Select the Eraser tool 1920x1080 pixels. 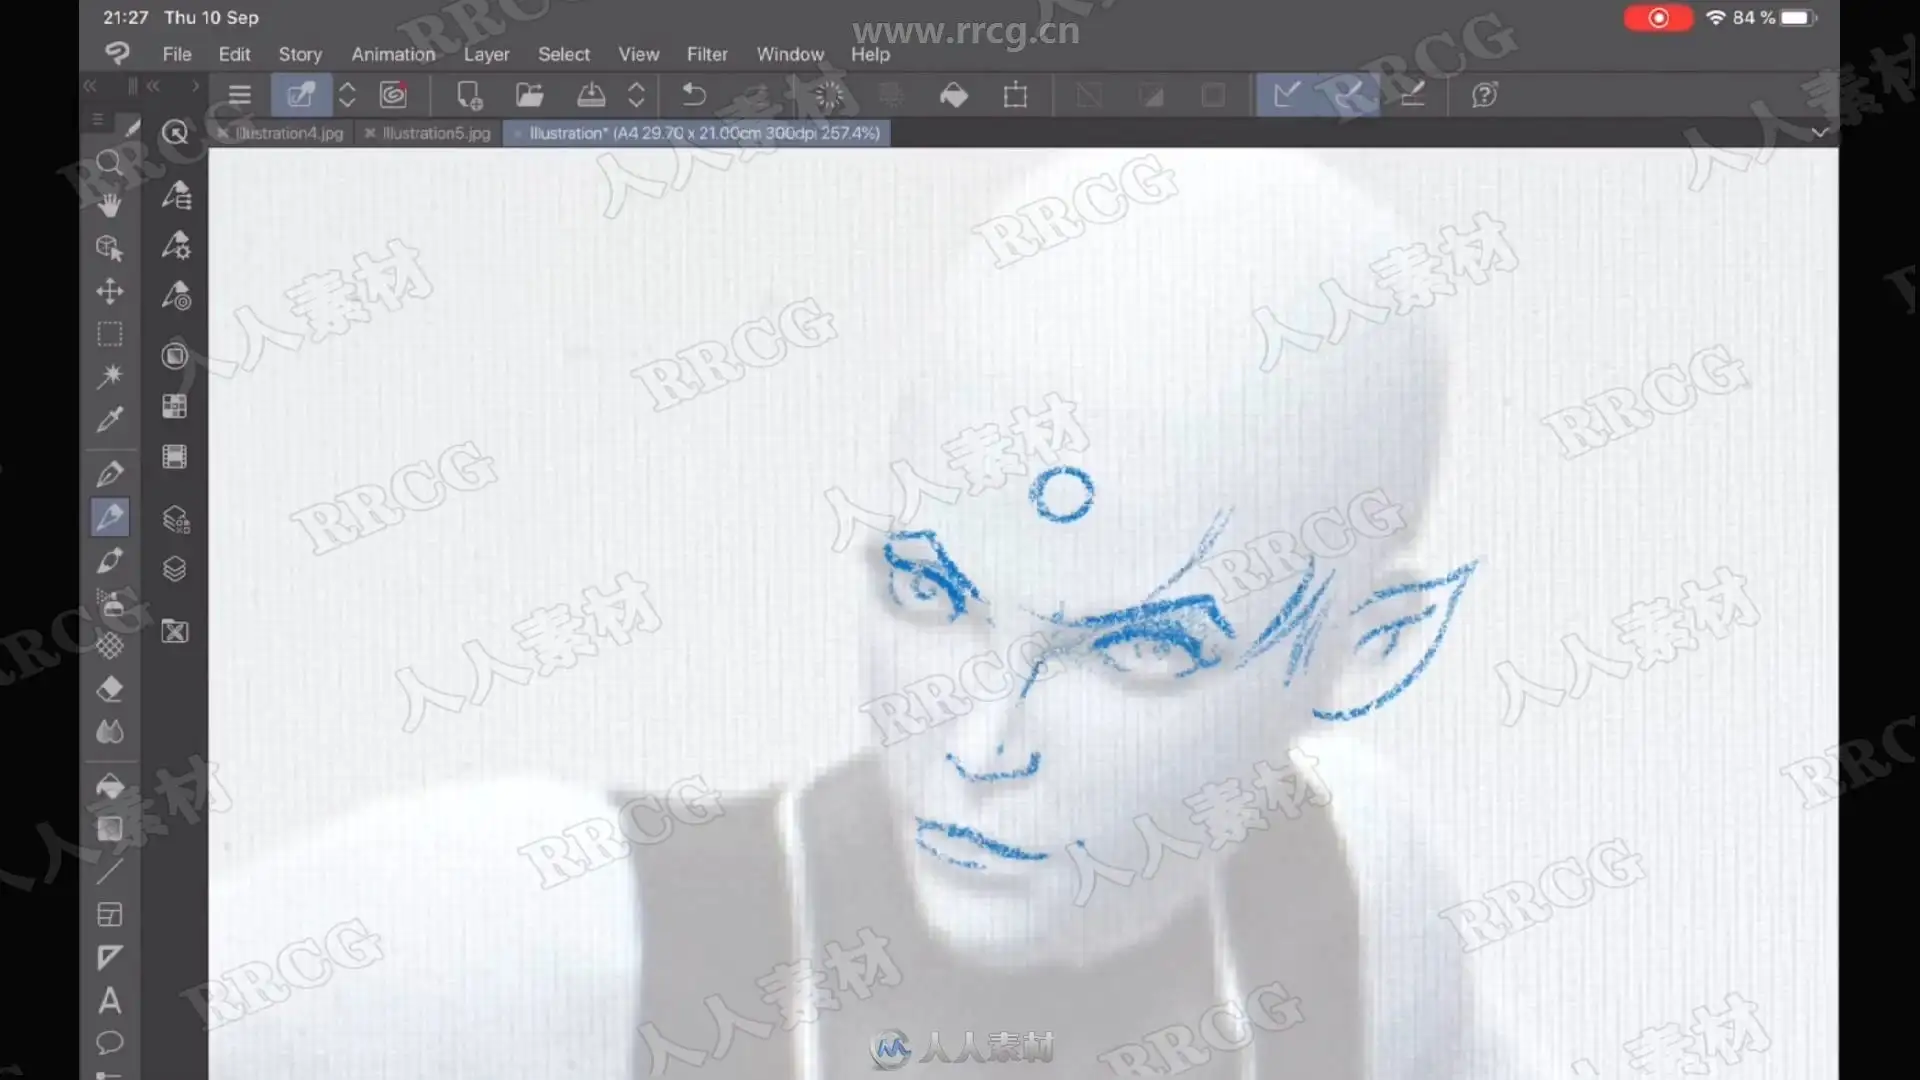109,689
